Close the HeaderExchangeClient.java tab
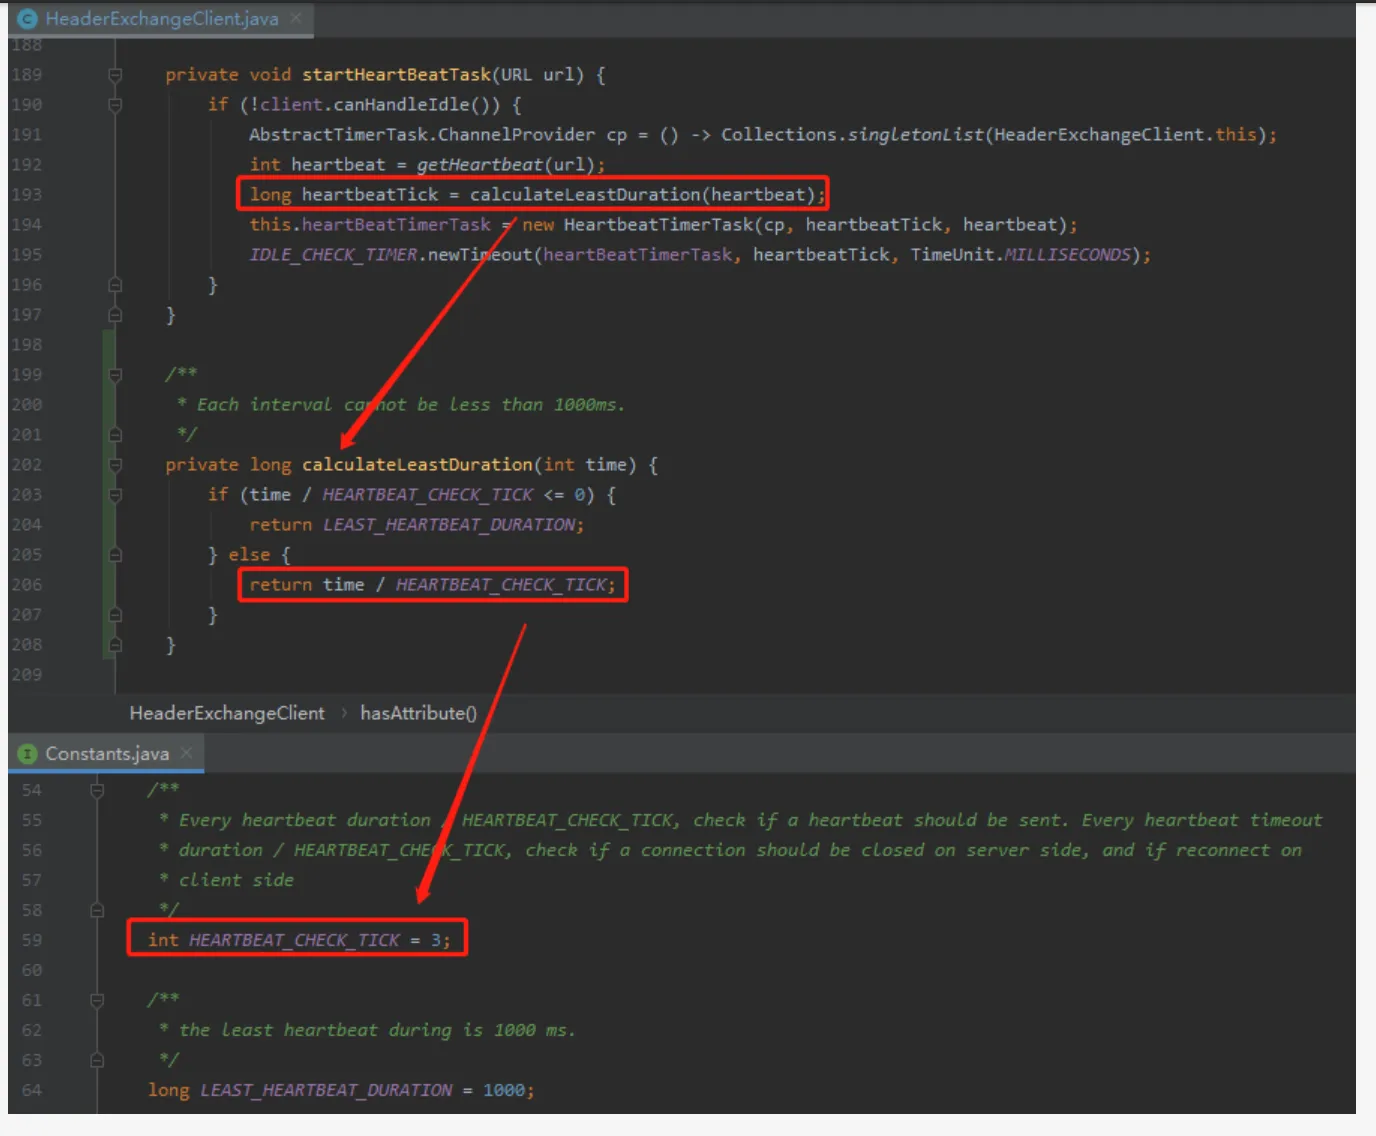This screenshot has height=1136, width=1376. tap(296, 18)
